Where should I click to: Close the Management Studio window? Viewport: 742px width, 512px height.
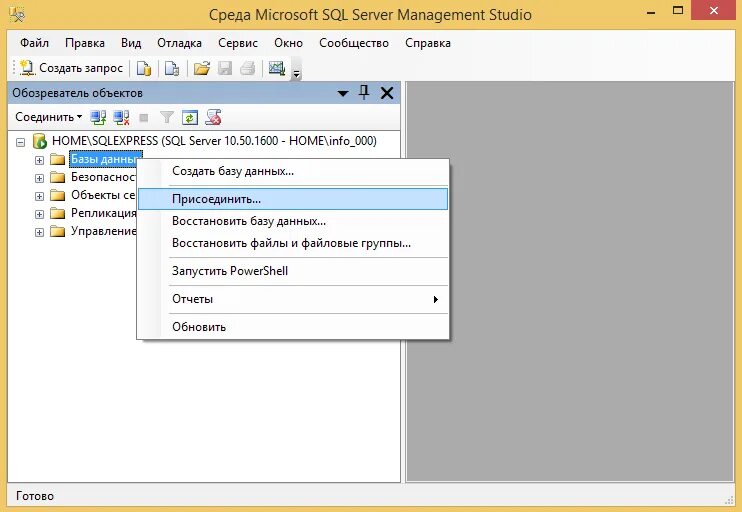click(714, 10)
